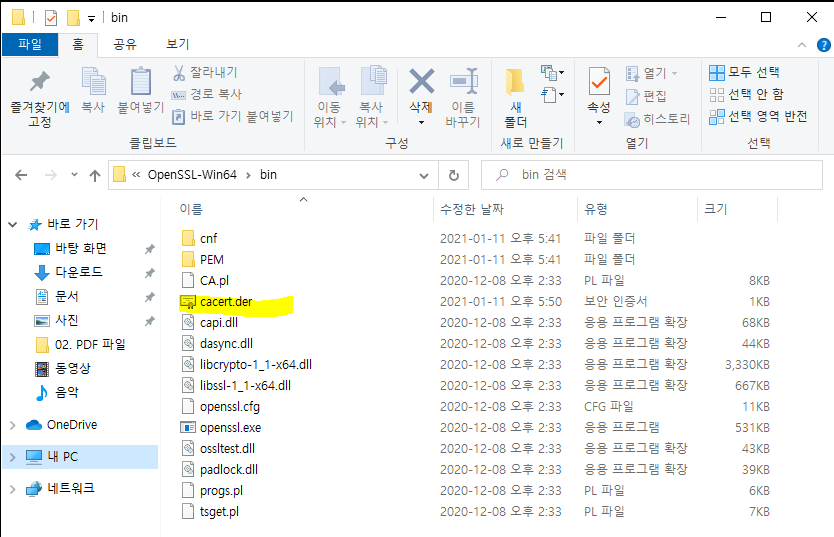Screen dimensions: 834x537
Task: Sort by 수정한 날짜 column header
Action: point(472,209)
